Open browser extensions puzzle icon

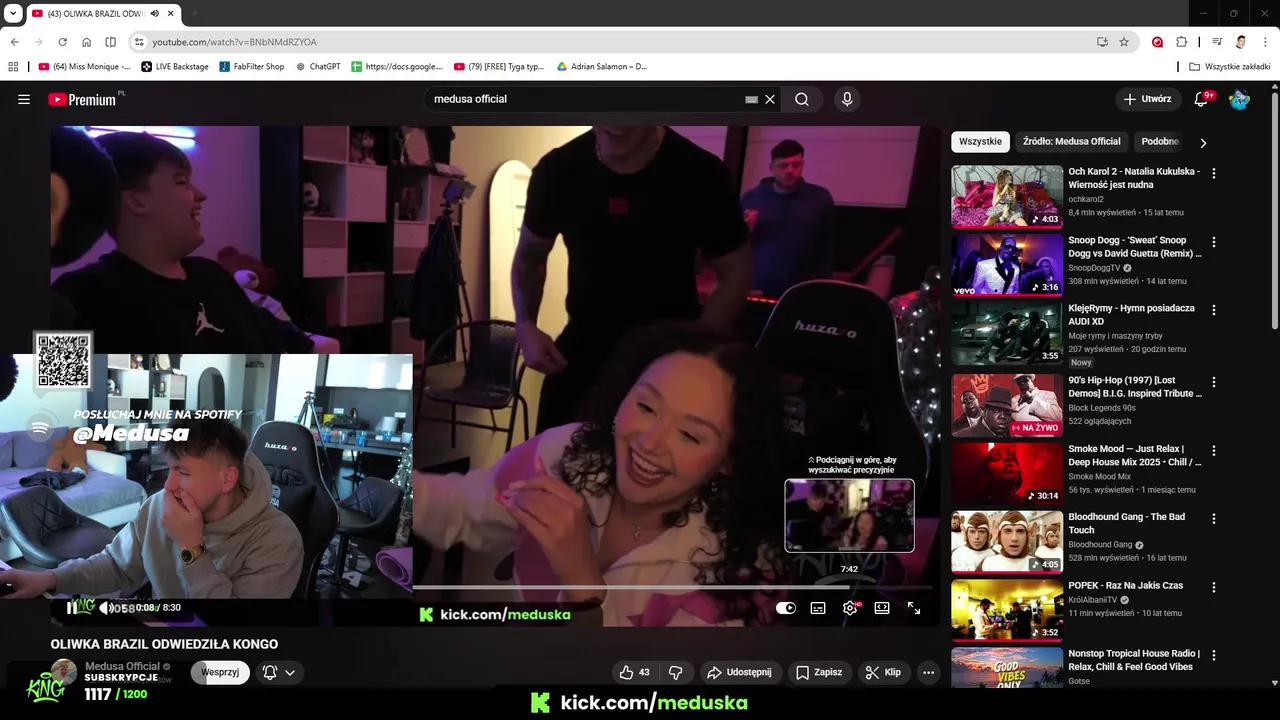[x=1182, y=42]
